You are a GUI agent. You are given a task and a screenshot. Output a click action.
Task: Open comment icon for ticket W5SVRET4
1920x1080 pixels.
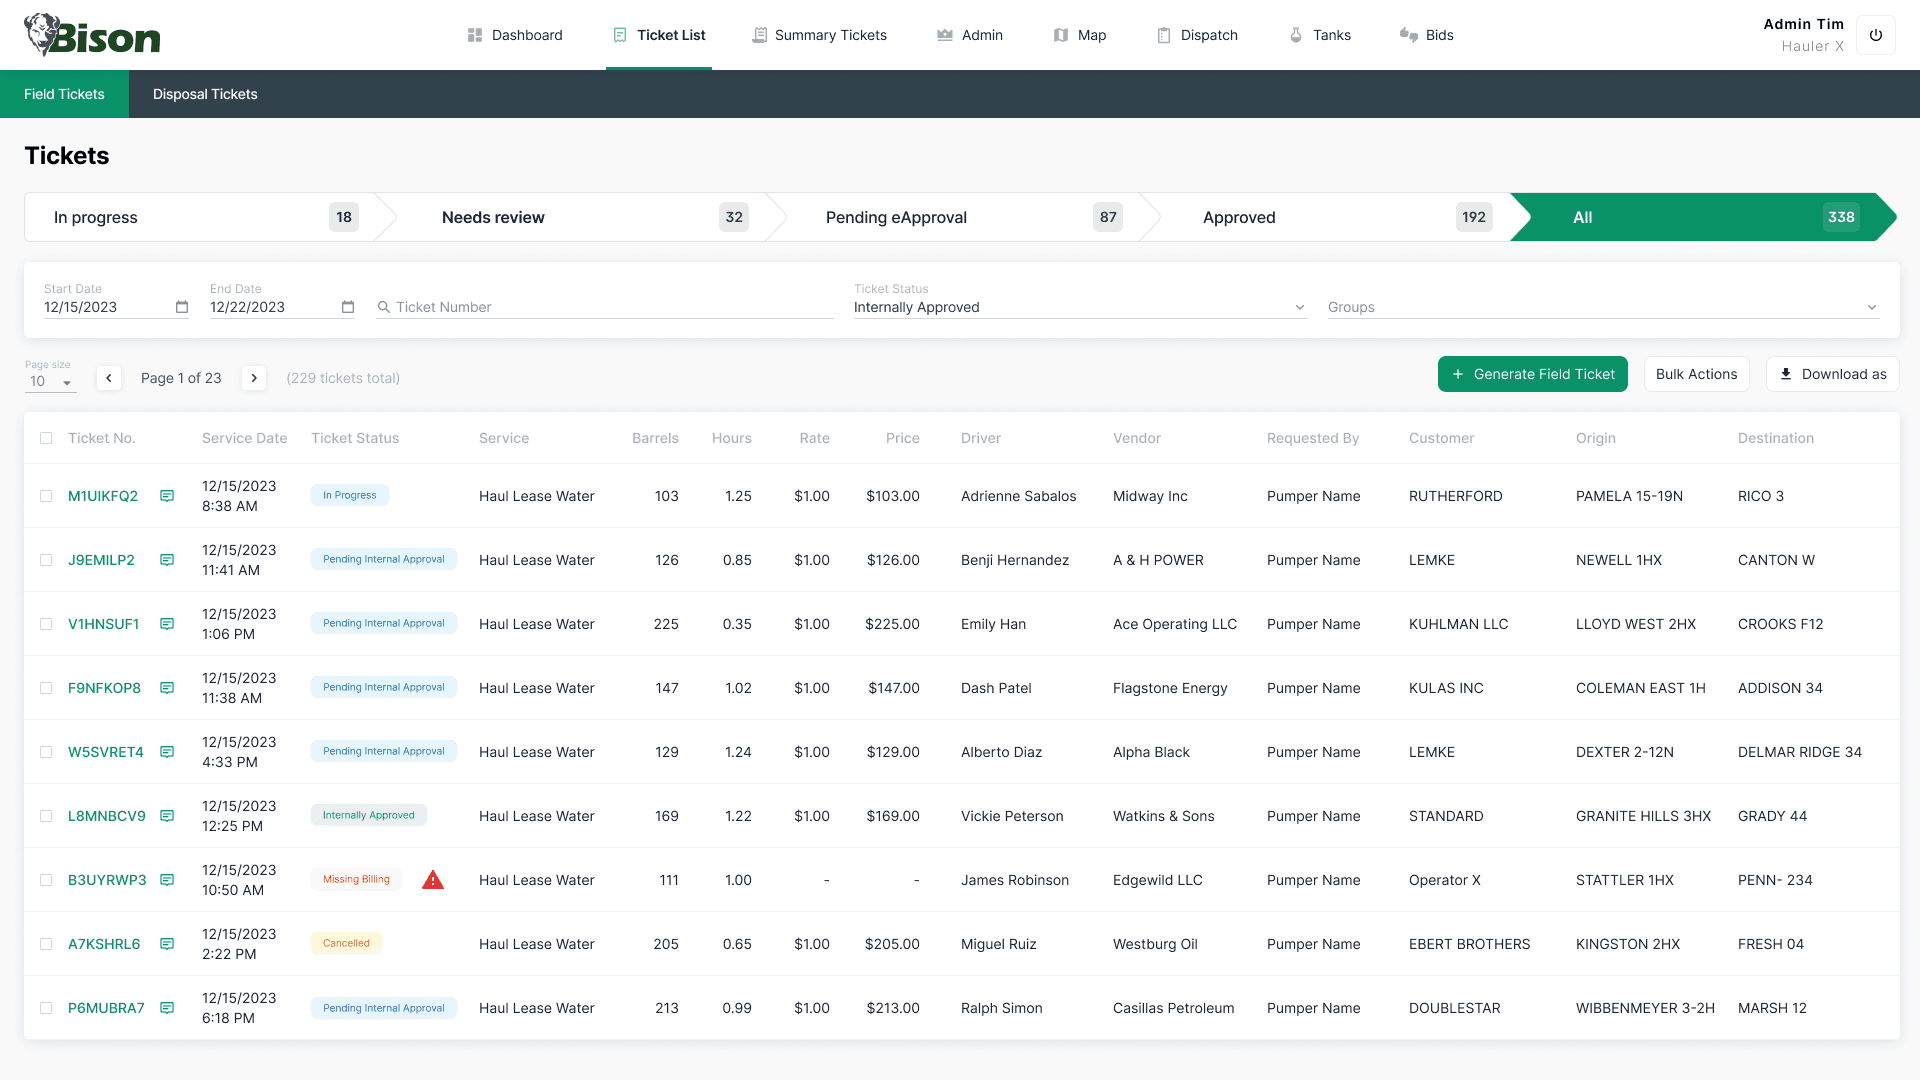click(x=167, y=752)
